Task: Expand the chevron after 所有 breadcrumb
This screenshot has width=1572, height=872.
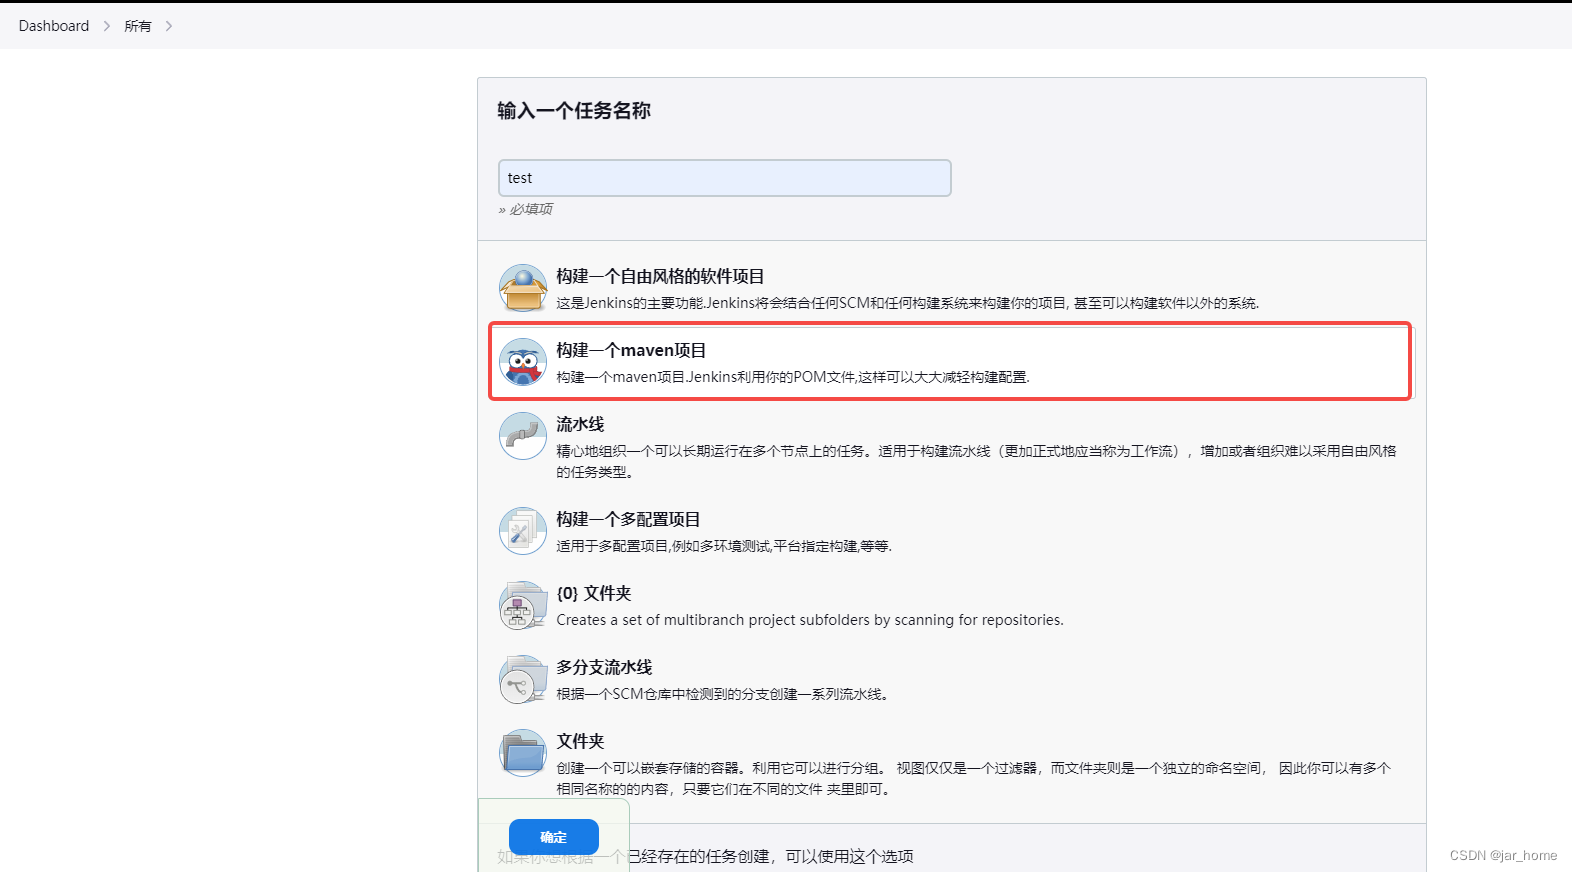Action: (x=169, y=26)
